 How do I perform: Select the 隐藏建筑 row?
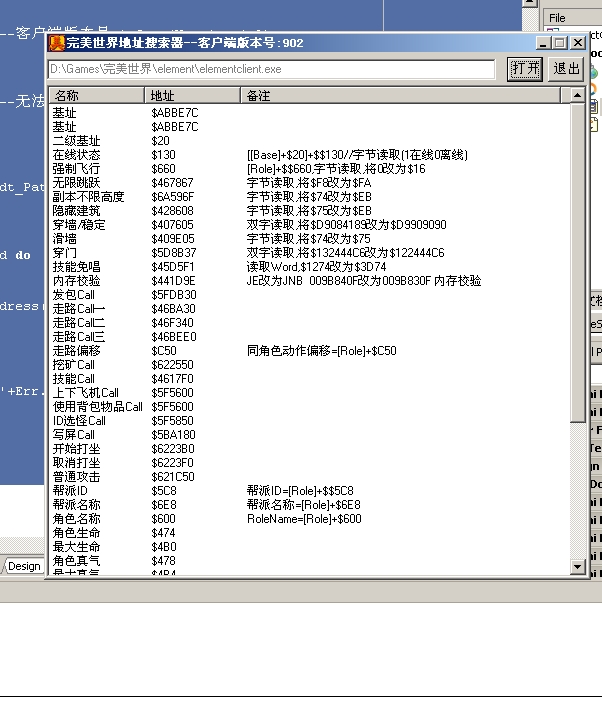tap(309, 211)
